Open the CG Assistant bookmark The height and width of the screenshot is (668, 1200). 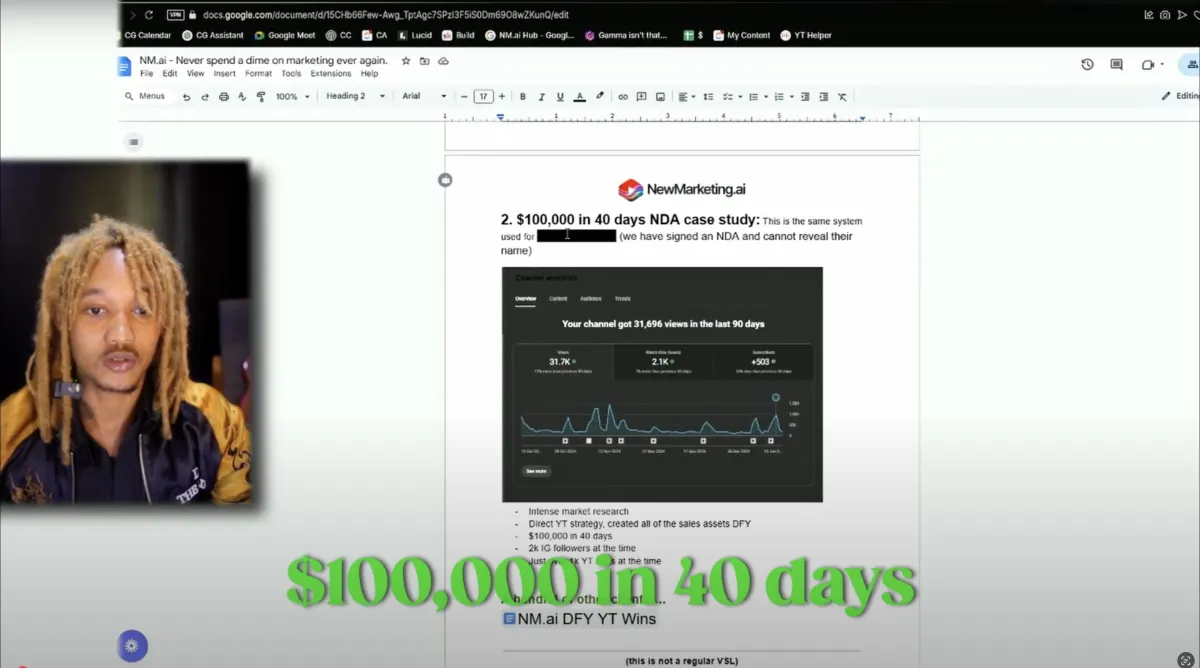[x=212, y=35]
